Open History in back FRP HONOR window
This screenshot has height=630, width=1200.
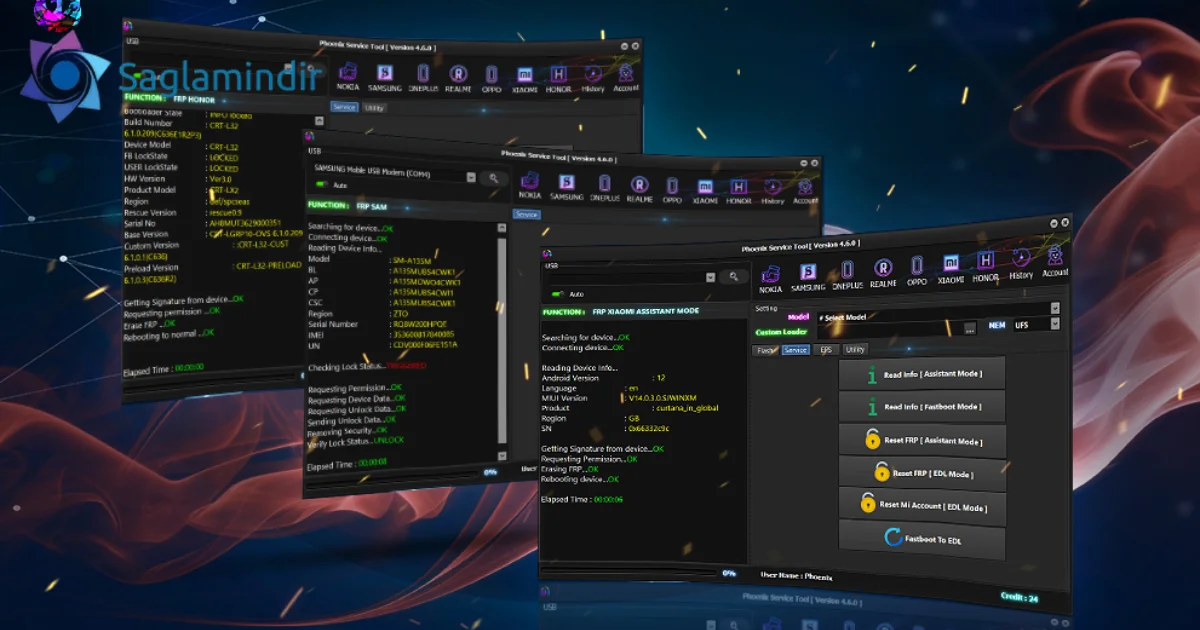(593, 79)
